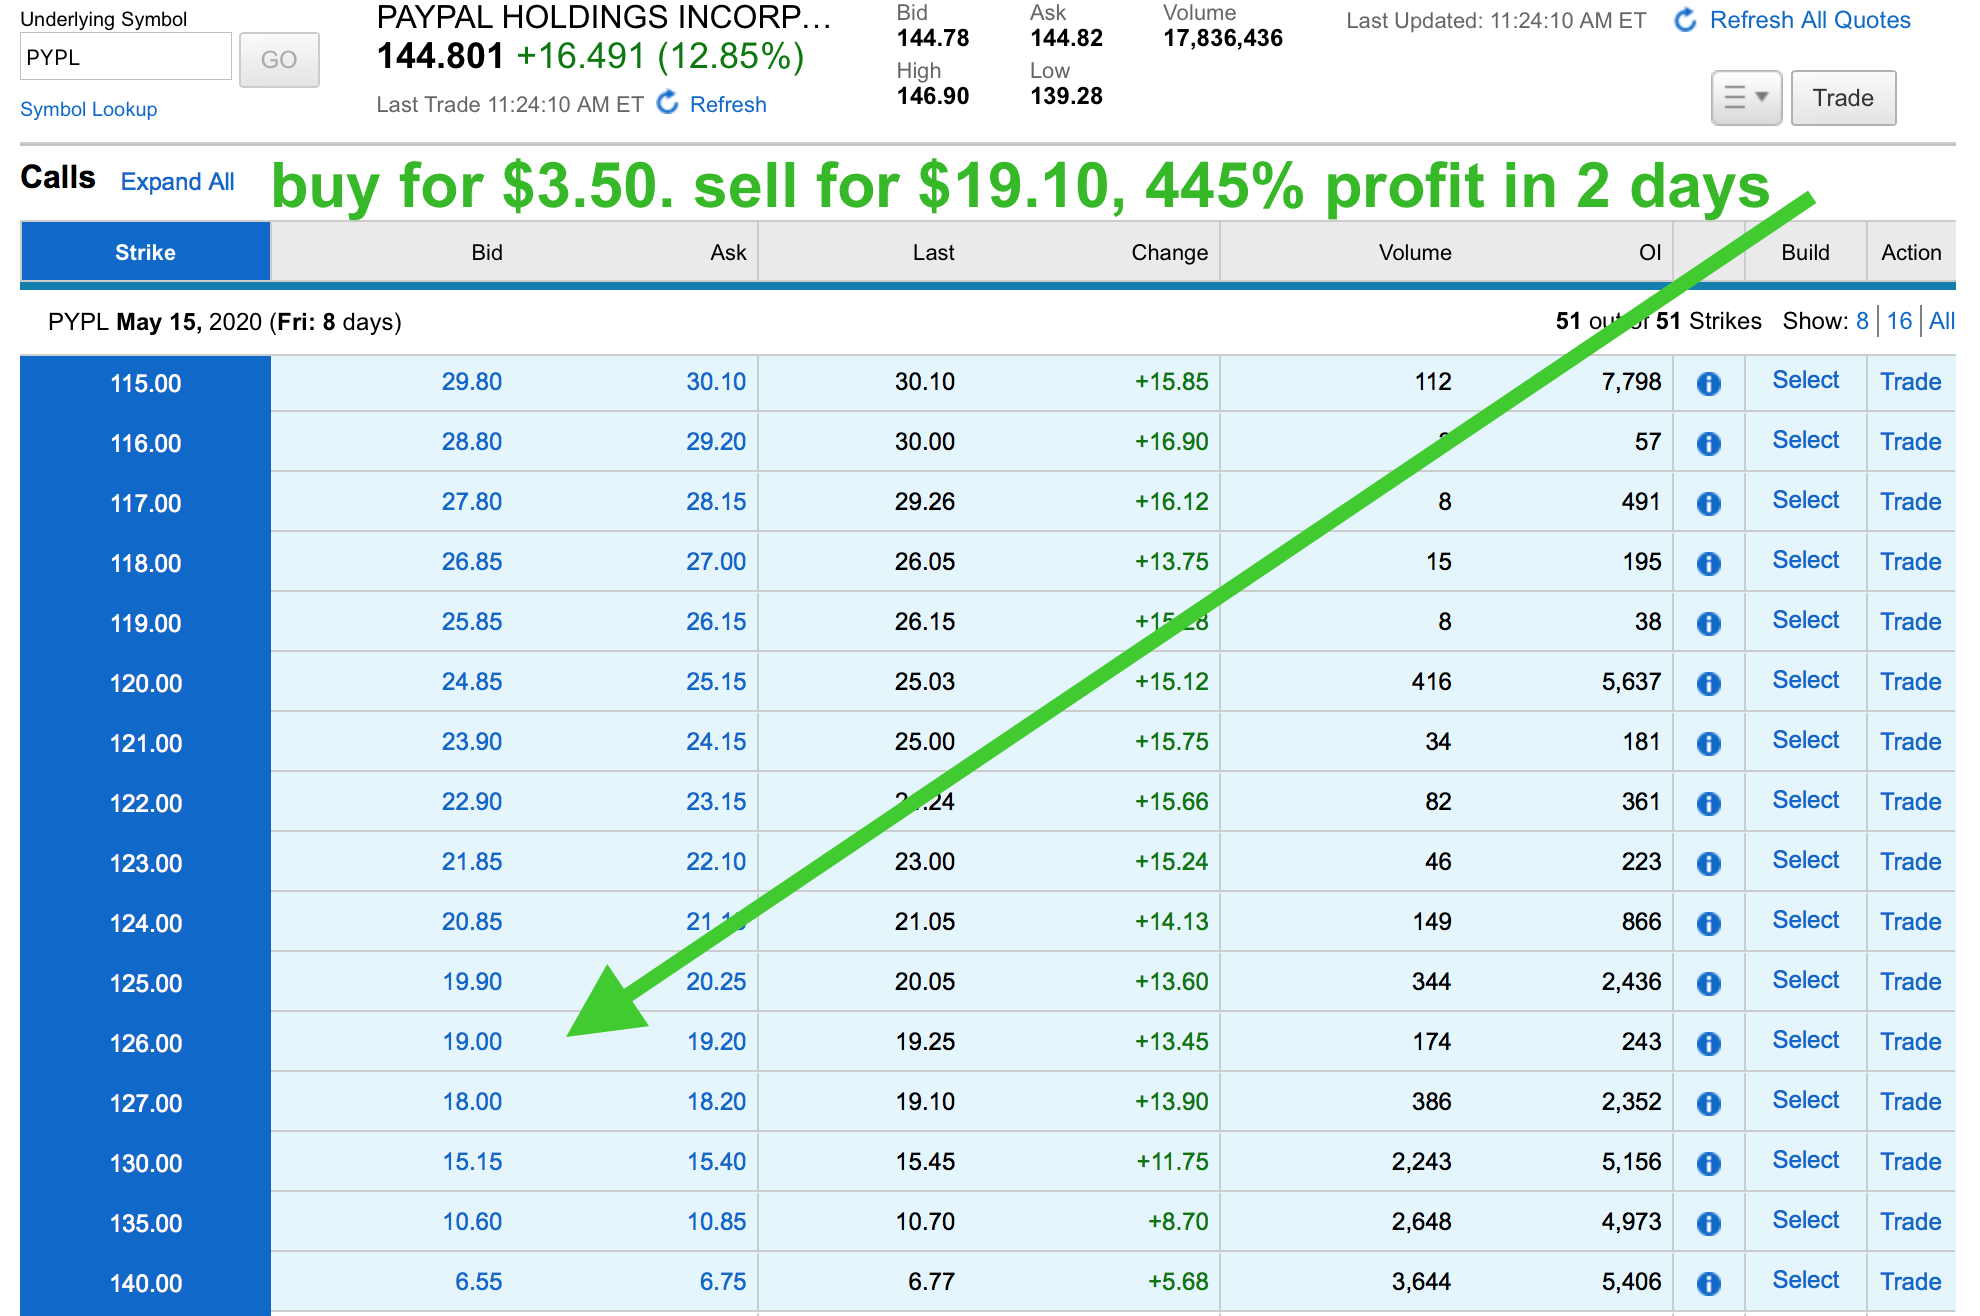Viewport: 1980px width, 1316px height.
Task: Click info icon for 115.00 strike
Action: pos(1709,383)
